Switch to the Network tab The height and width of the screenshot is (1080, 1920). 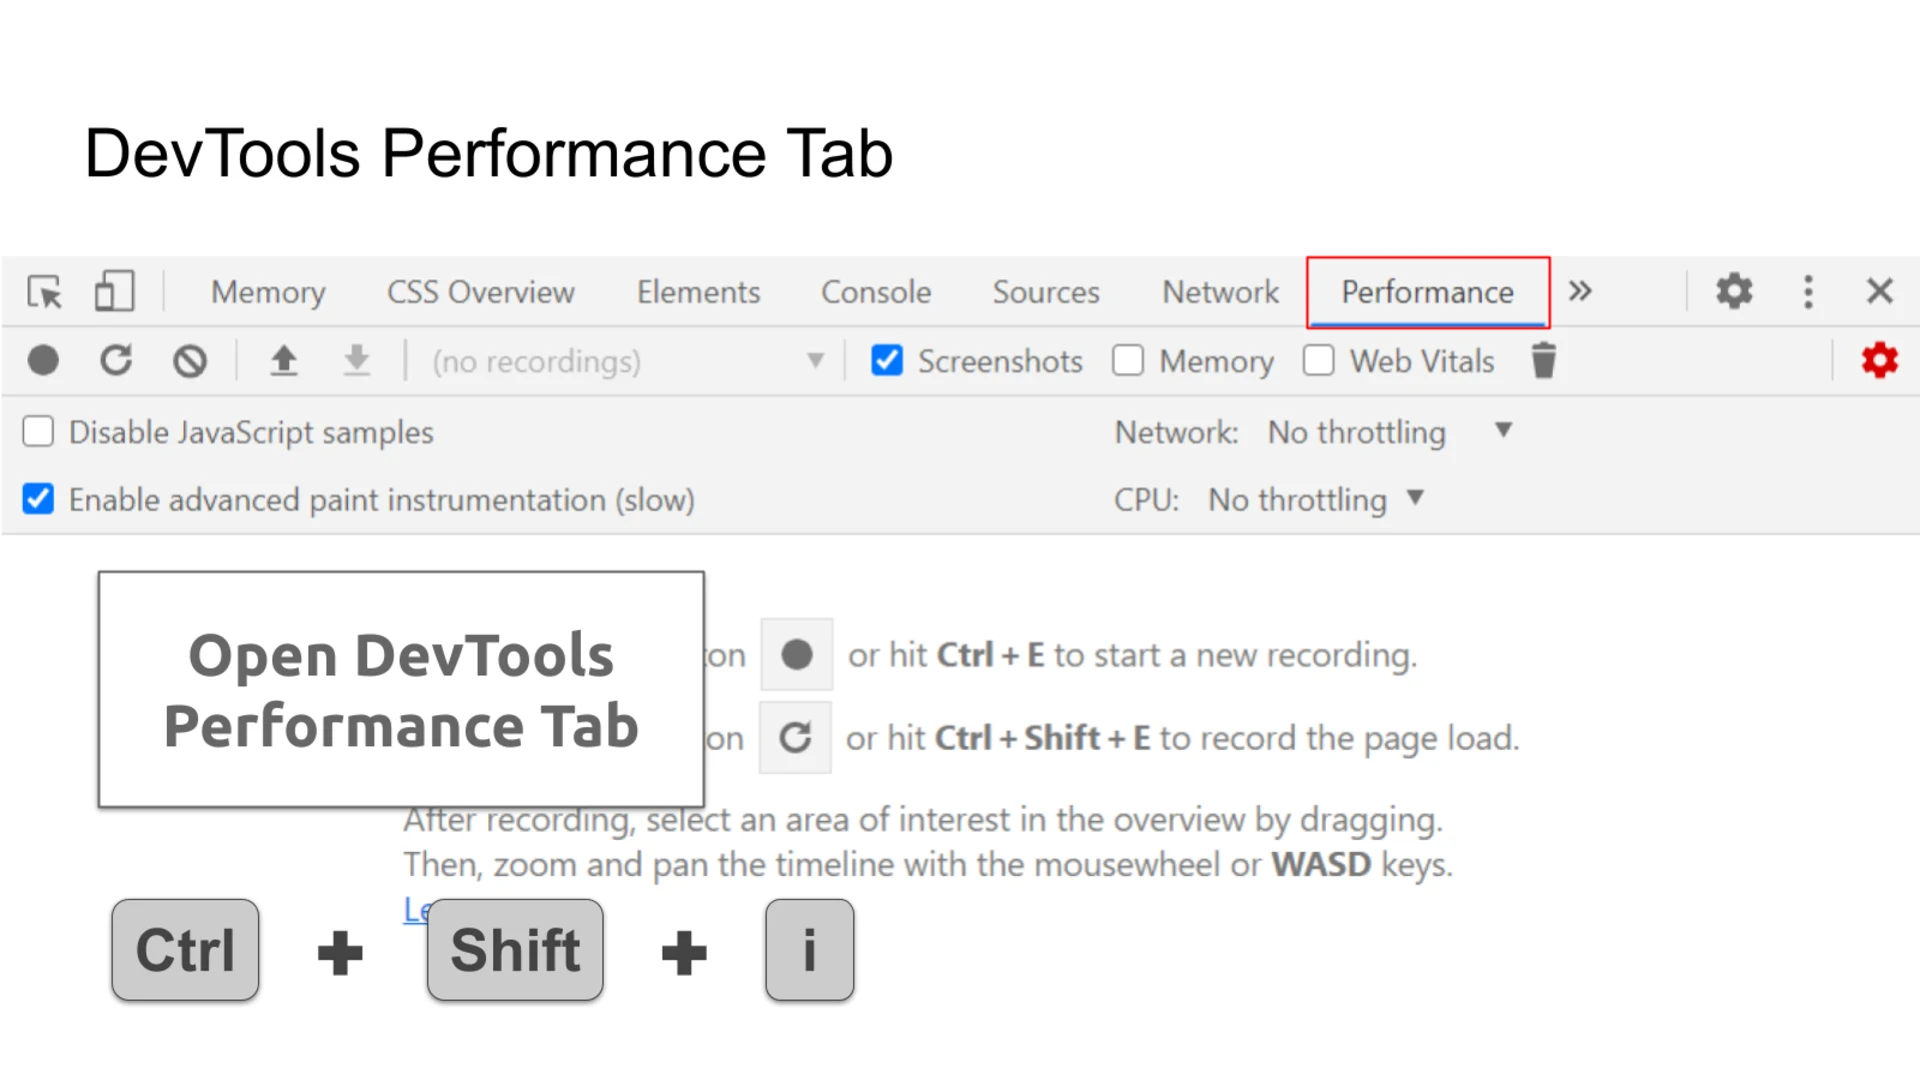1220,292
